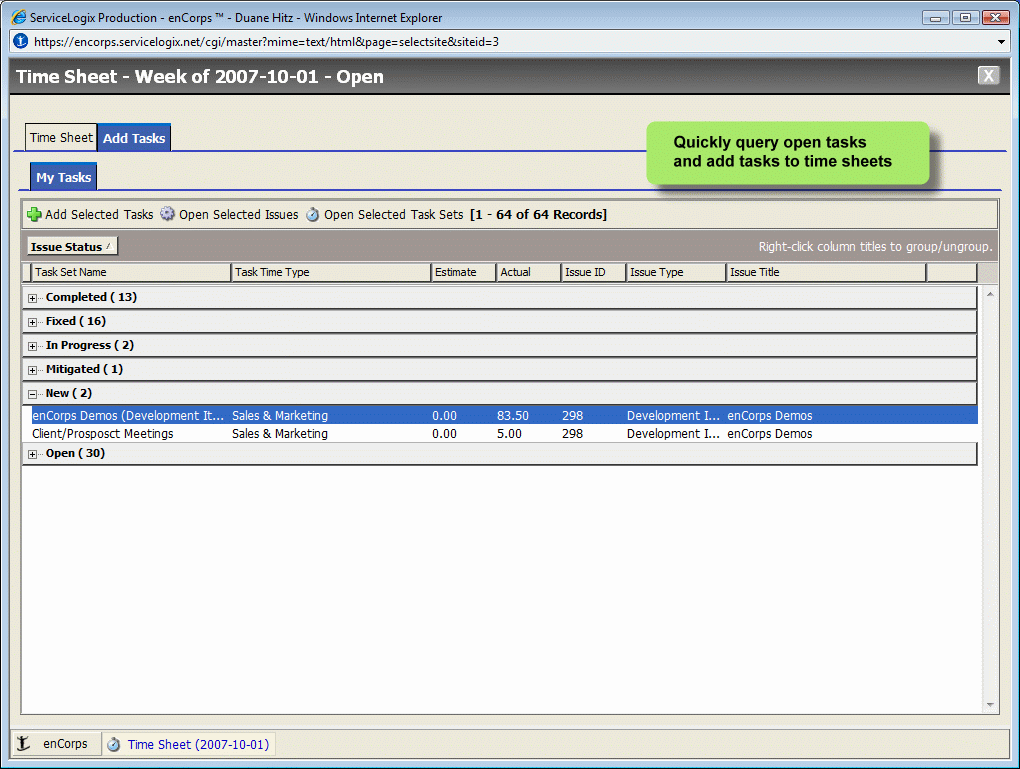Click the gear icon for Open Selected Issues
The image size is (1020, 769).
point(168,214)
